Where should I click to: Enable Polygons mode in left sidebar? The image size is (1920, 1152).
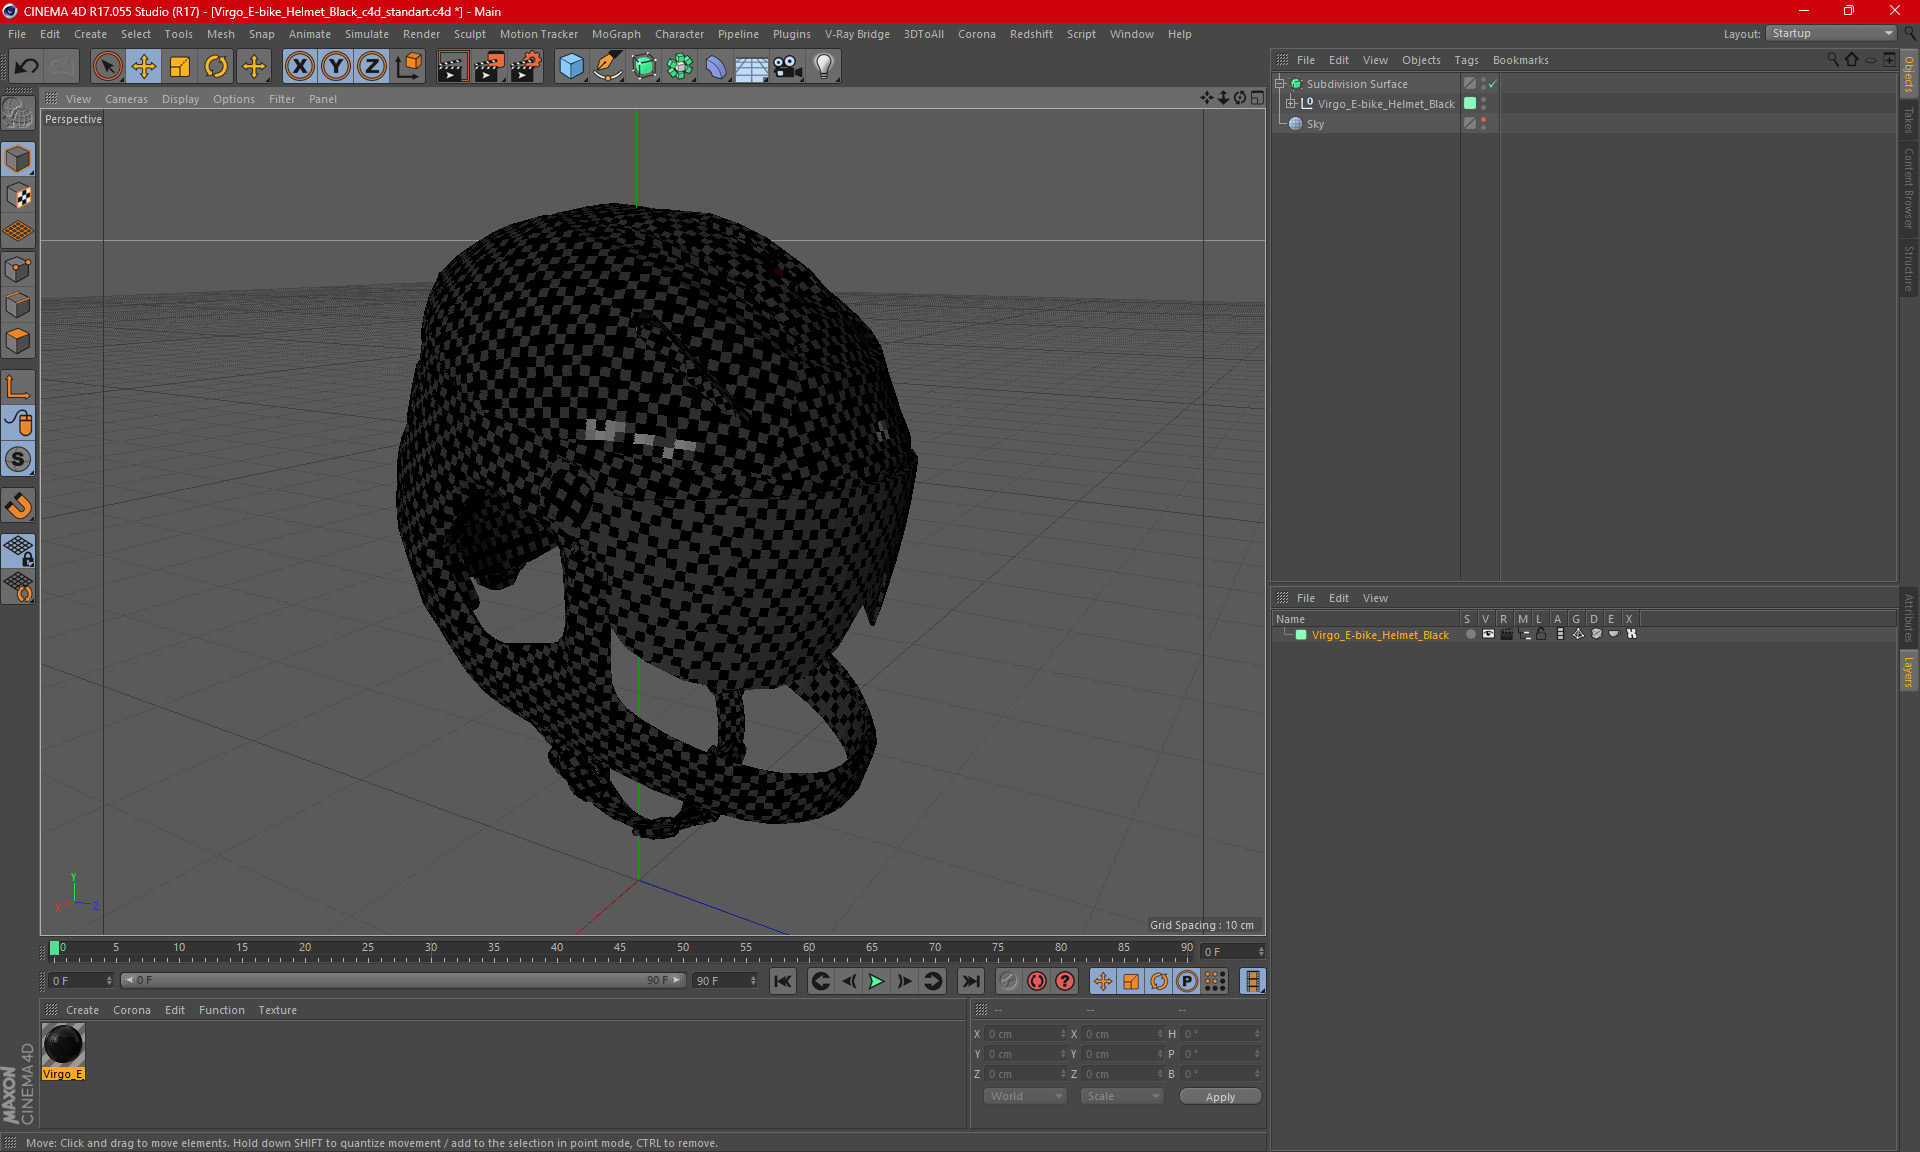pos(18,341)
